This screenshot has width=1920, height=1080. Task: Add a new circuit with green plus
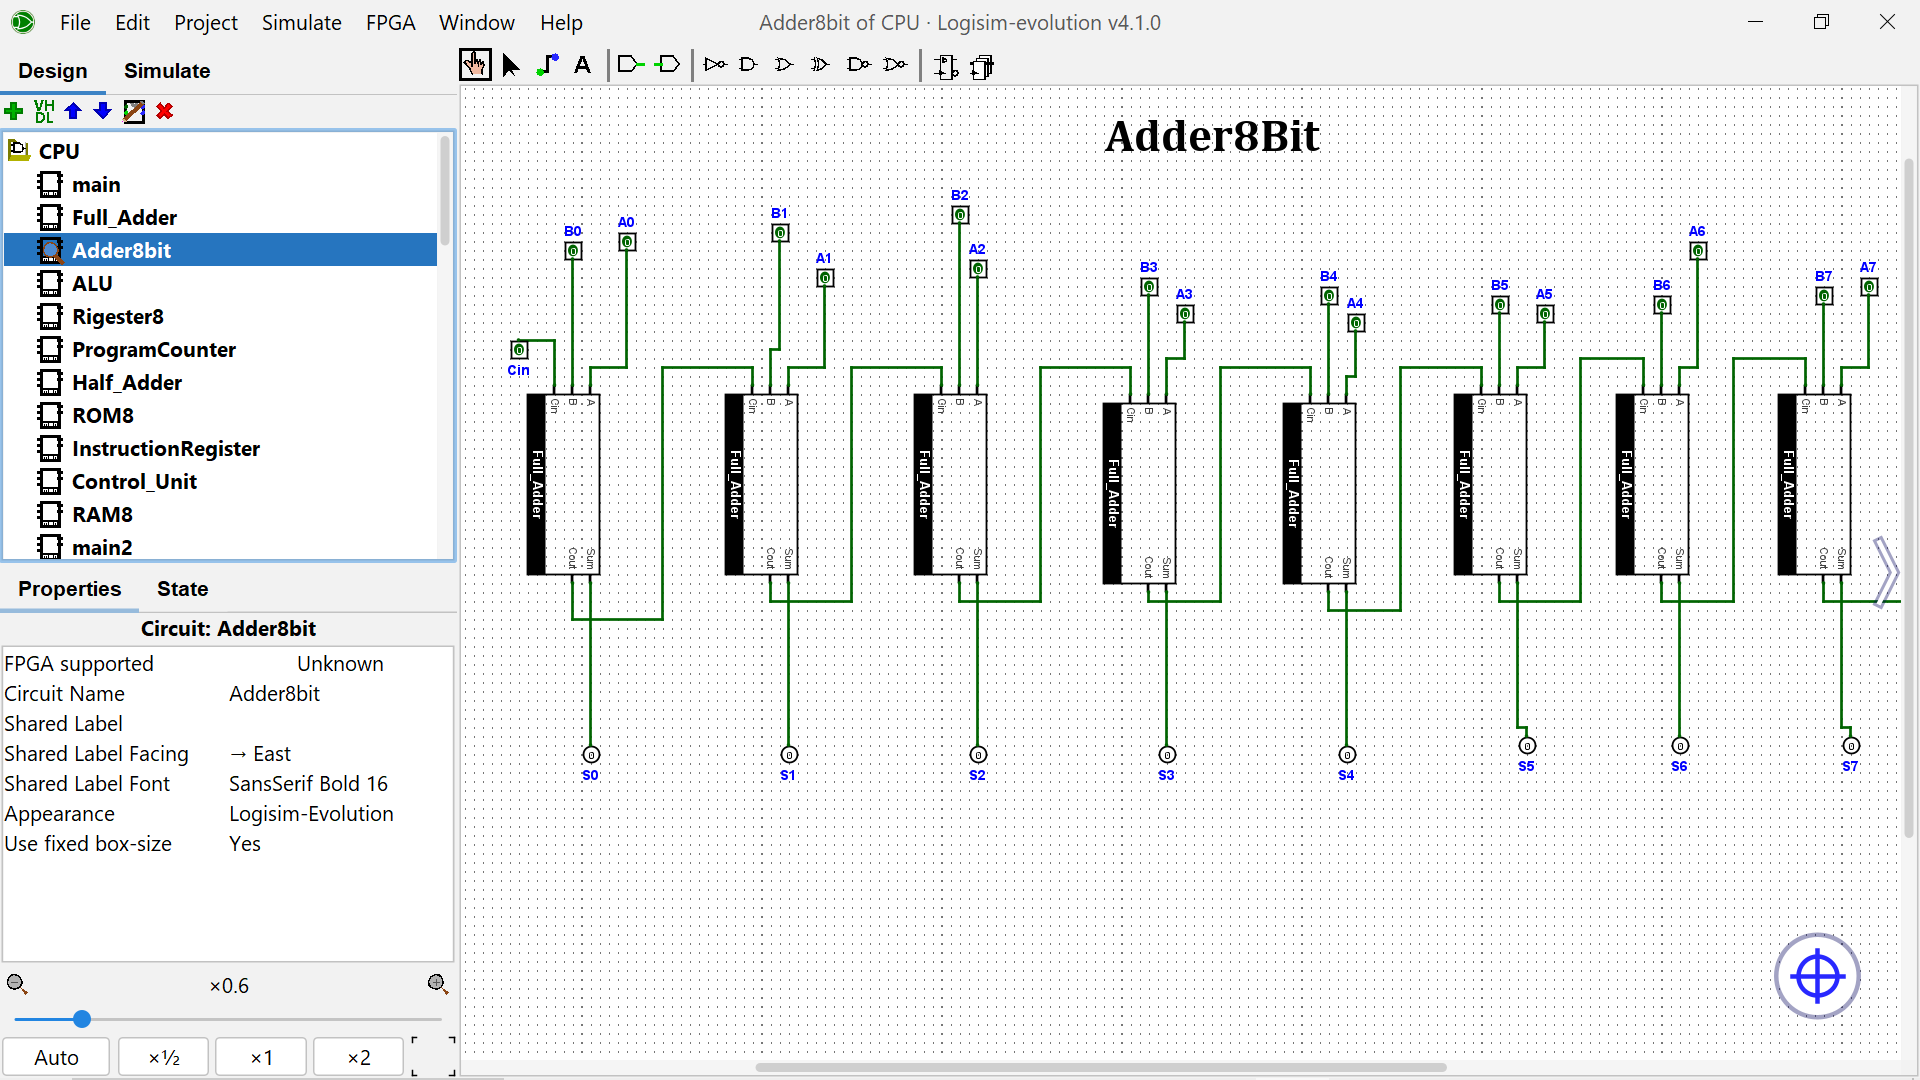14,111
